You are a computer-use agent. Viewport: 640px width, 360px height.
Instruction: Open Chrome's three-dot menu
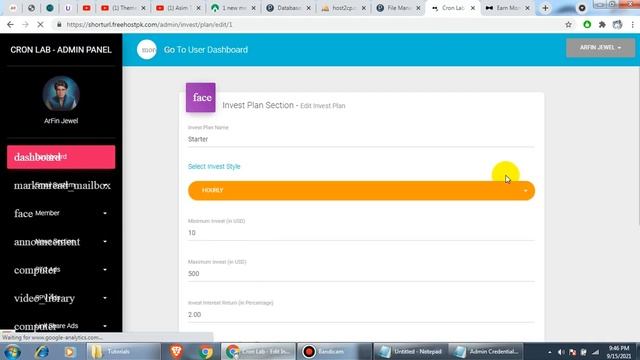pos(633,25)
